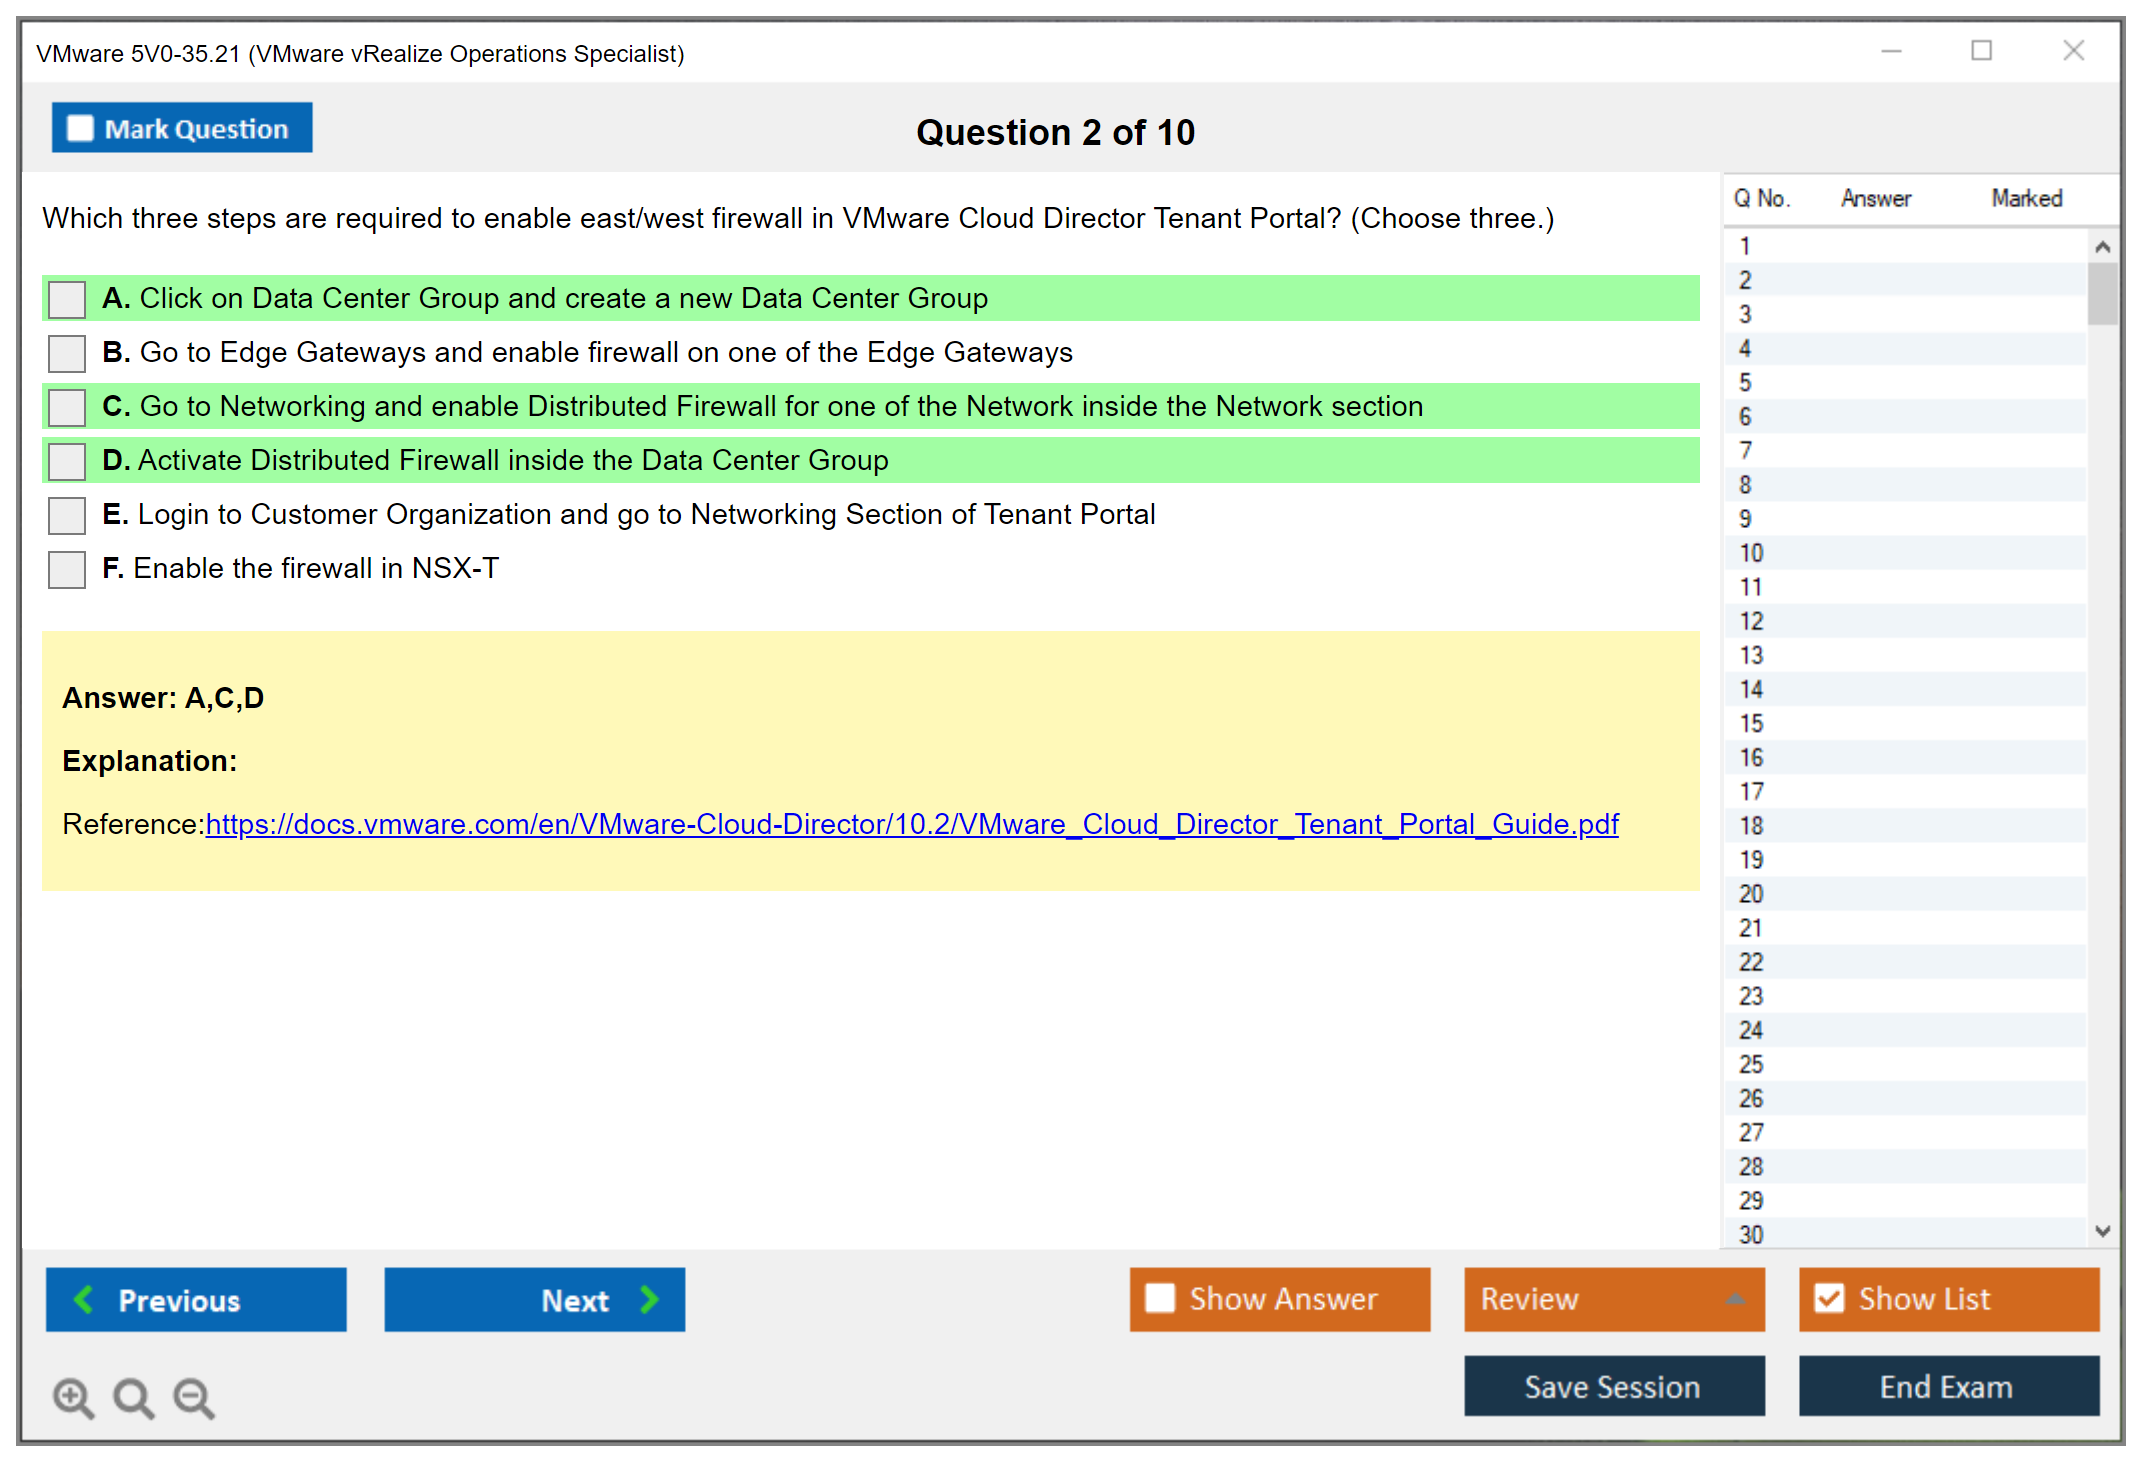Click the zoom in magnifier icon
The height and width of the screenshot is (1470, 2150).
(73, 1397)
